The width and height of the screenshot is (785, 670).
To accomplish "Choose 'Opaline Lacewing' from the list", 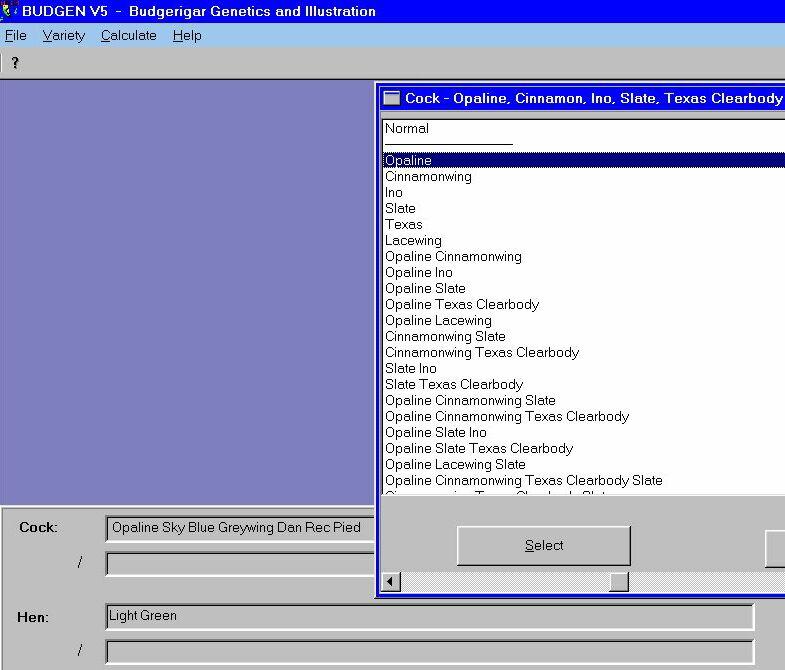I will click(x=584, y=320).
